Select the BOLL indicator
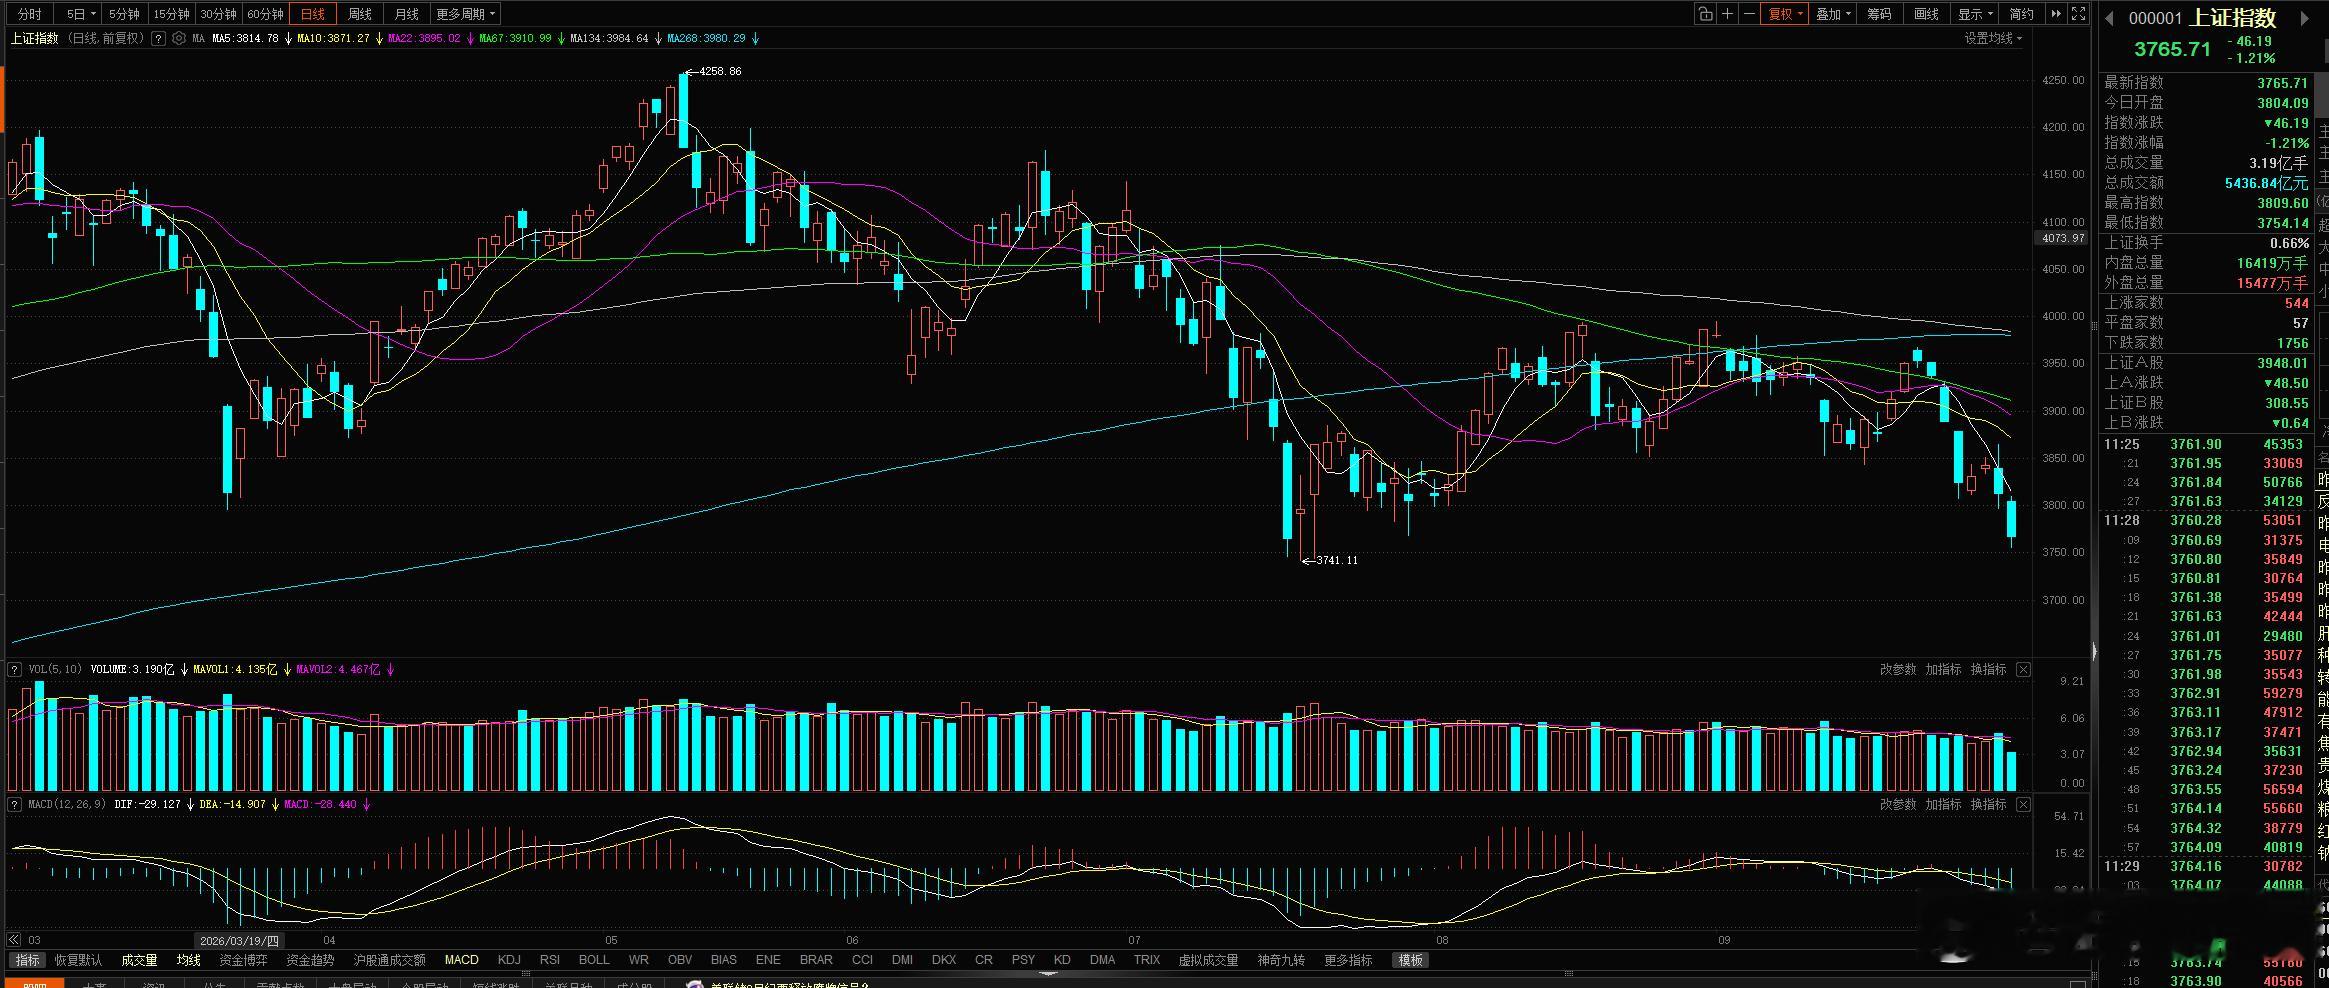Screen dimensions: 2329x988 click(594, 960)
